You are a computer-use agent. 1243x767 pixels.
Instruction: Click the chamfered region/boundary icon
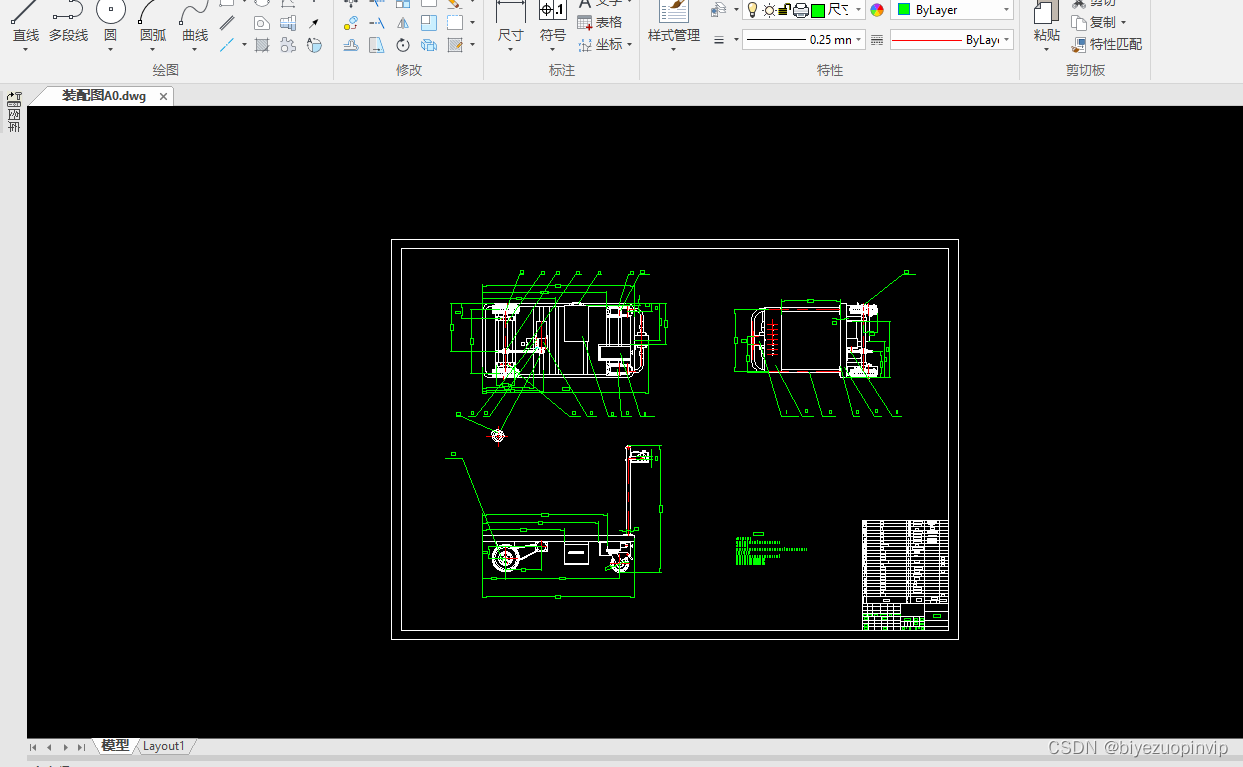(262, 23)
